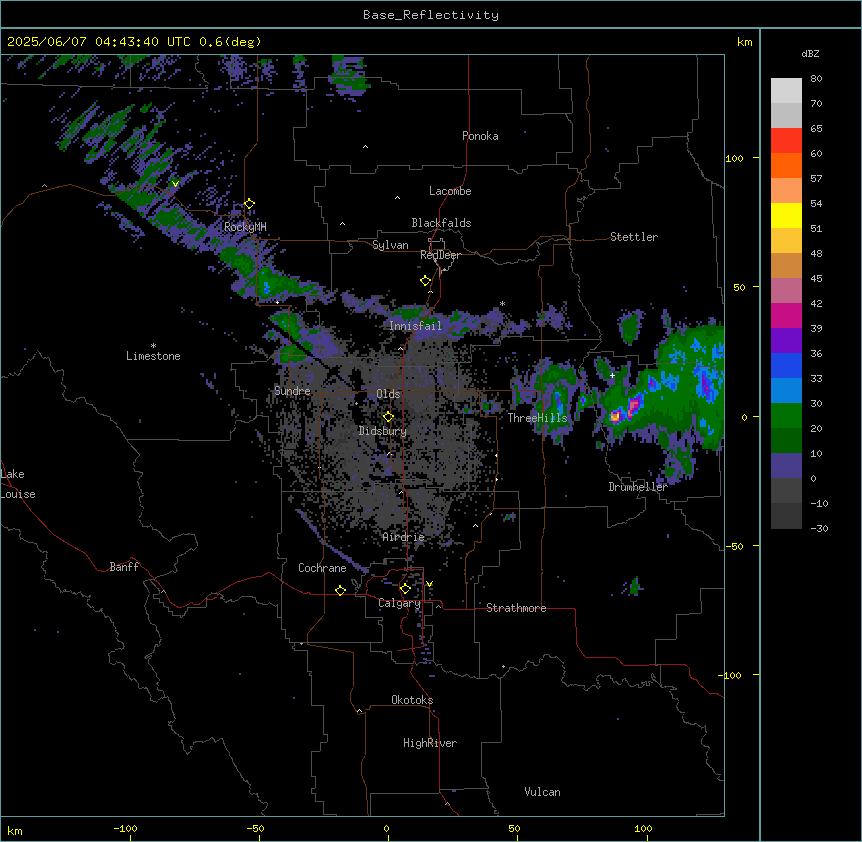Click the Cochrane town label

tap(322, 568)
